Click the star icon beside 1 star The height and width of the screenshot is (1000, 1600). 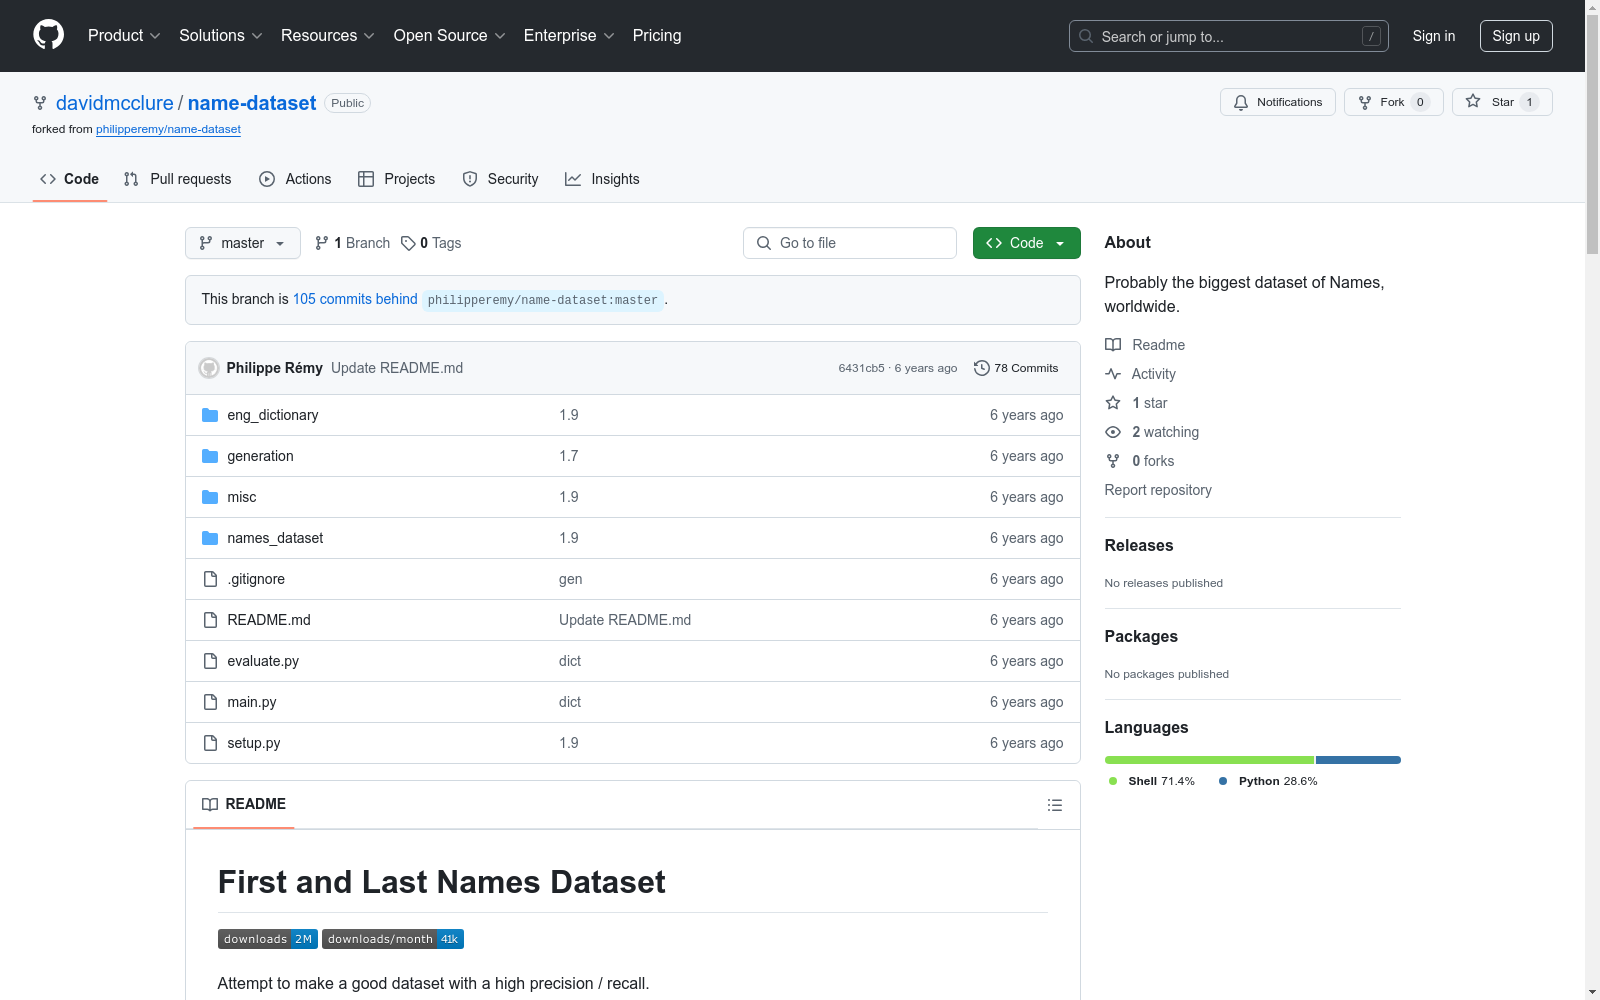tap(1113, 403)
